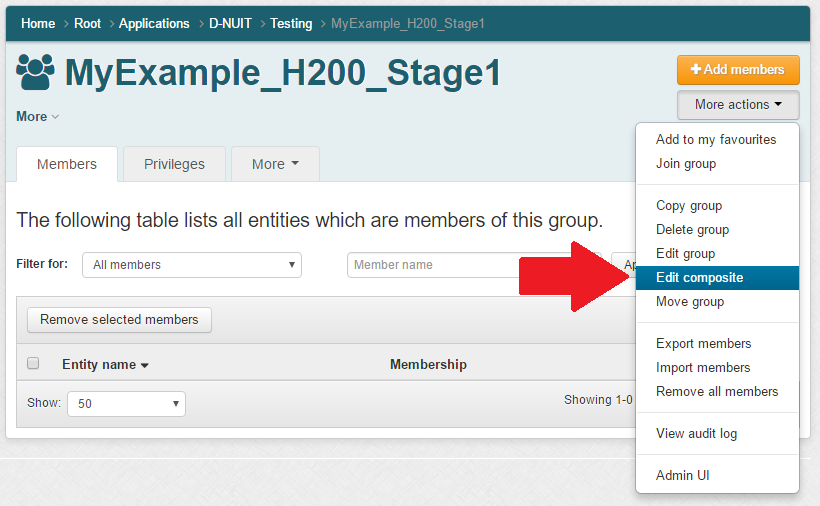This screenshot has width=820, height=506.
Task: Go to Home in the breadcrumb
Action: pos(38,23)
